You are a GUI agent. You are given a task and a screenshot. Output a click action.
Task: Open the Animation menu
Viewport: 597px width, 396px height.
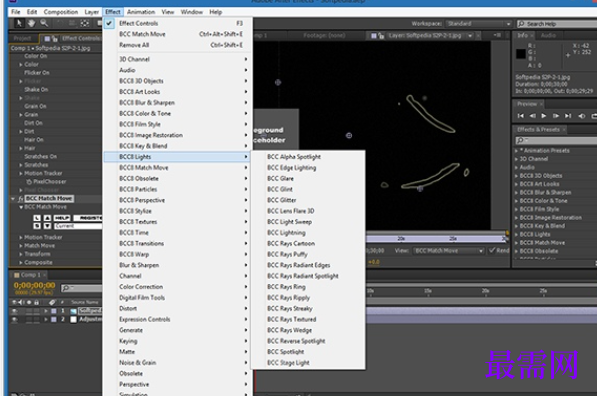pyautogui.click(x=141, y=12)
